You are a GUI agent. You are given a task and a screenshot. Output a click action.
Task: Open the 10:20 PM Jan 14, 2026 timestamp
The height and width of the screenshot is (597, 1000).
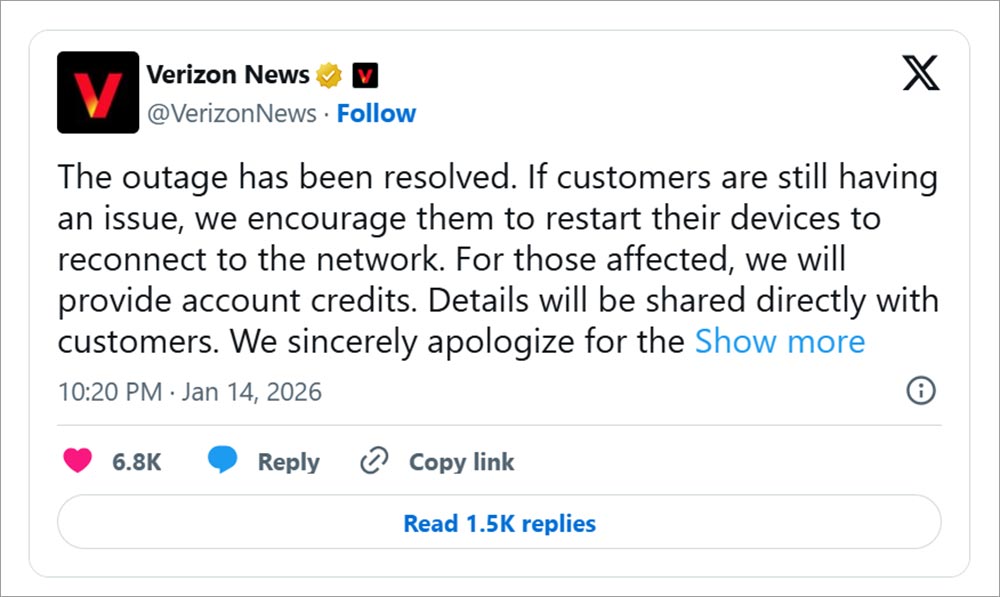[190, 391]
